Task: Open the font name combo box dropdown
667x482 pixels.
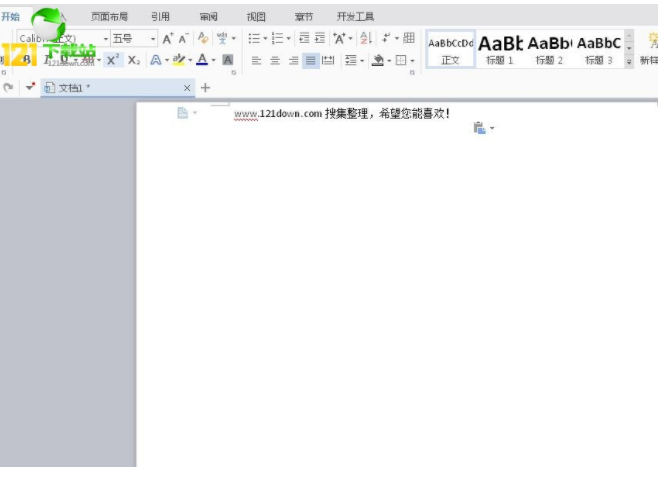Action: (106, 39)
